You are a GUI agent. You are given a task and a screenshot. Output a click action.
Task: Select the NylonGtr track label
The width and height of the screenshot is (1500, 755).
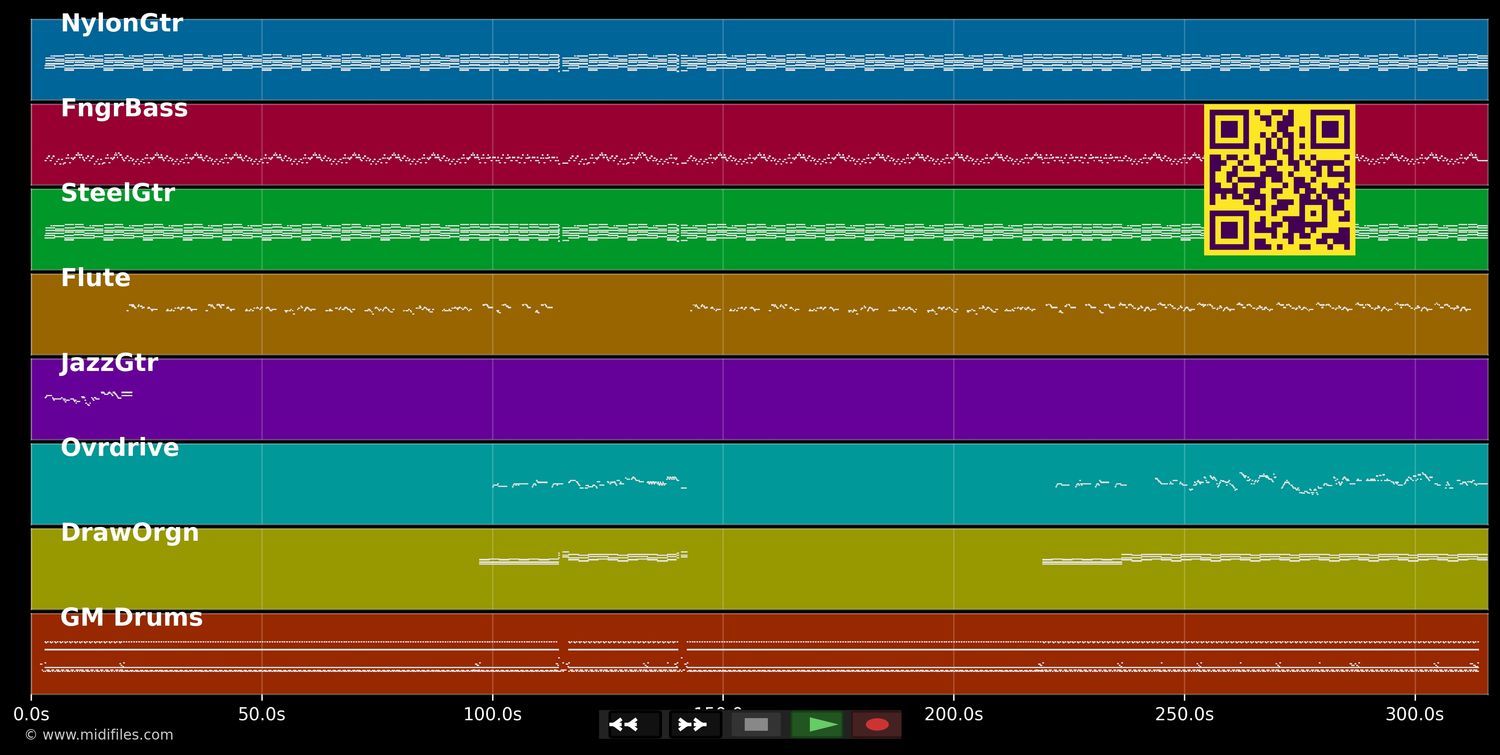(121, 22)
